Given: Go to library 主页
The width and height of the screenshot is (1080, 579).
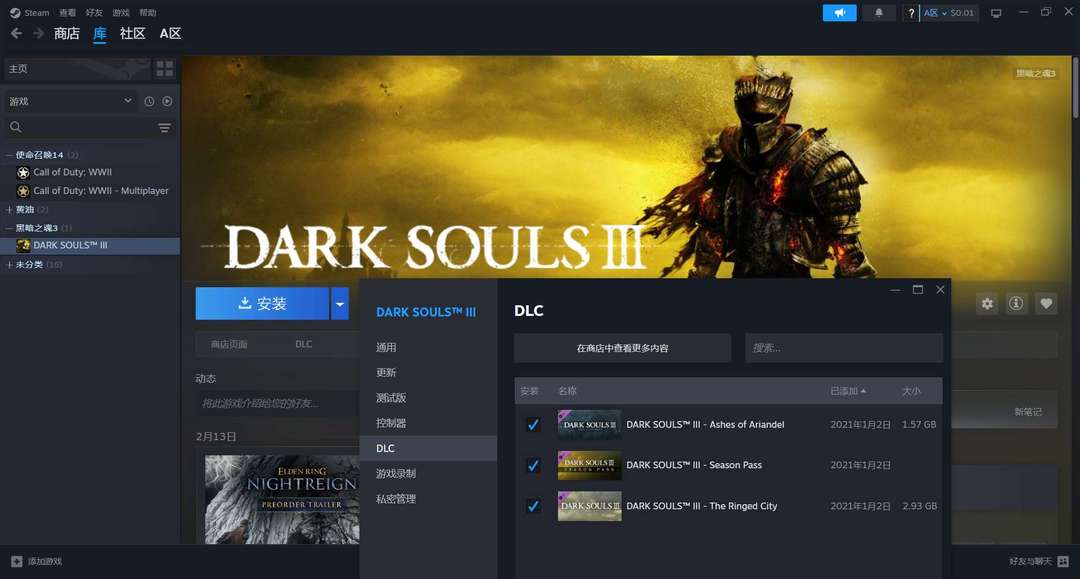Looking at the screenshot, I should [x=76, y=69].
